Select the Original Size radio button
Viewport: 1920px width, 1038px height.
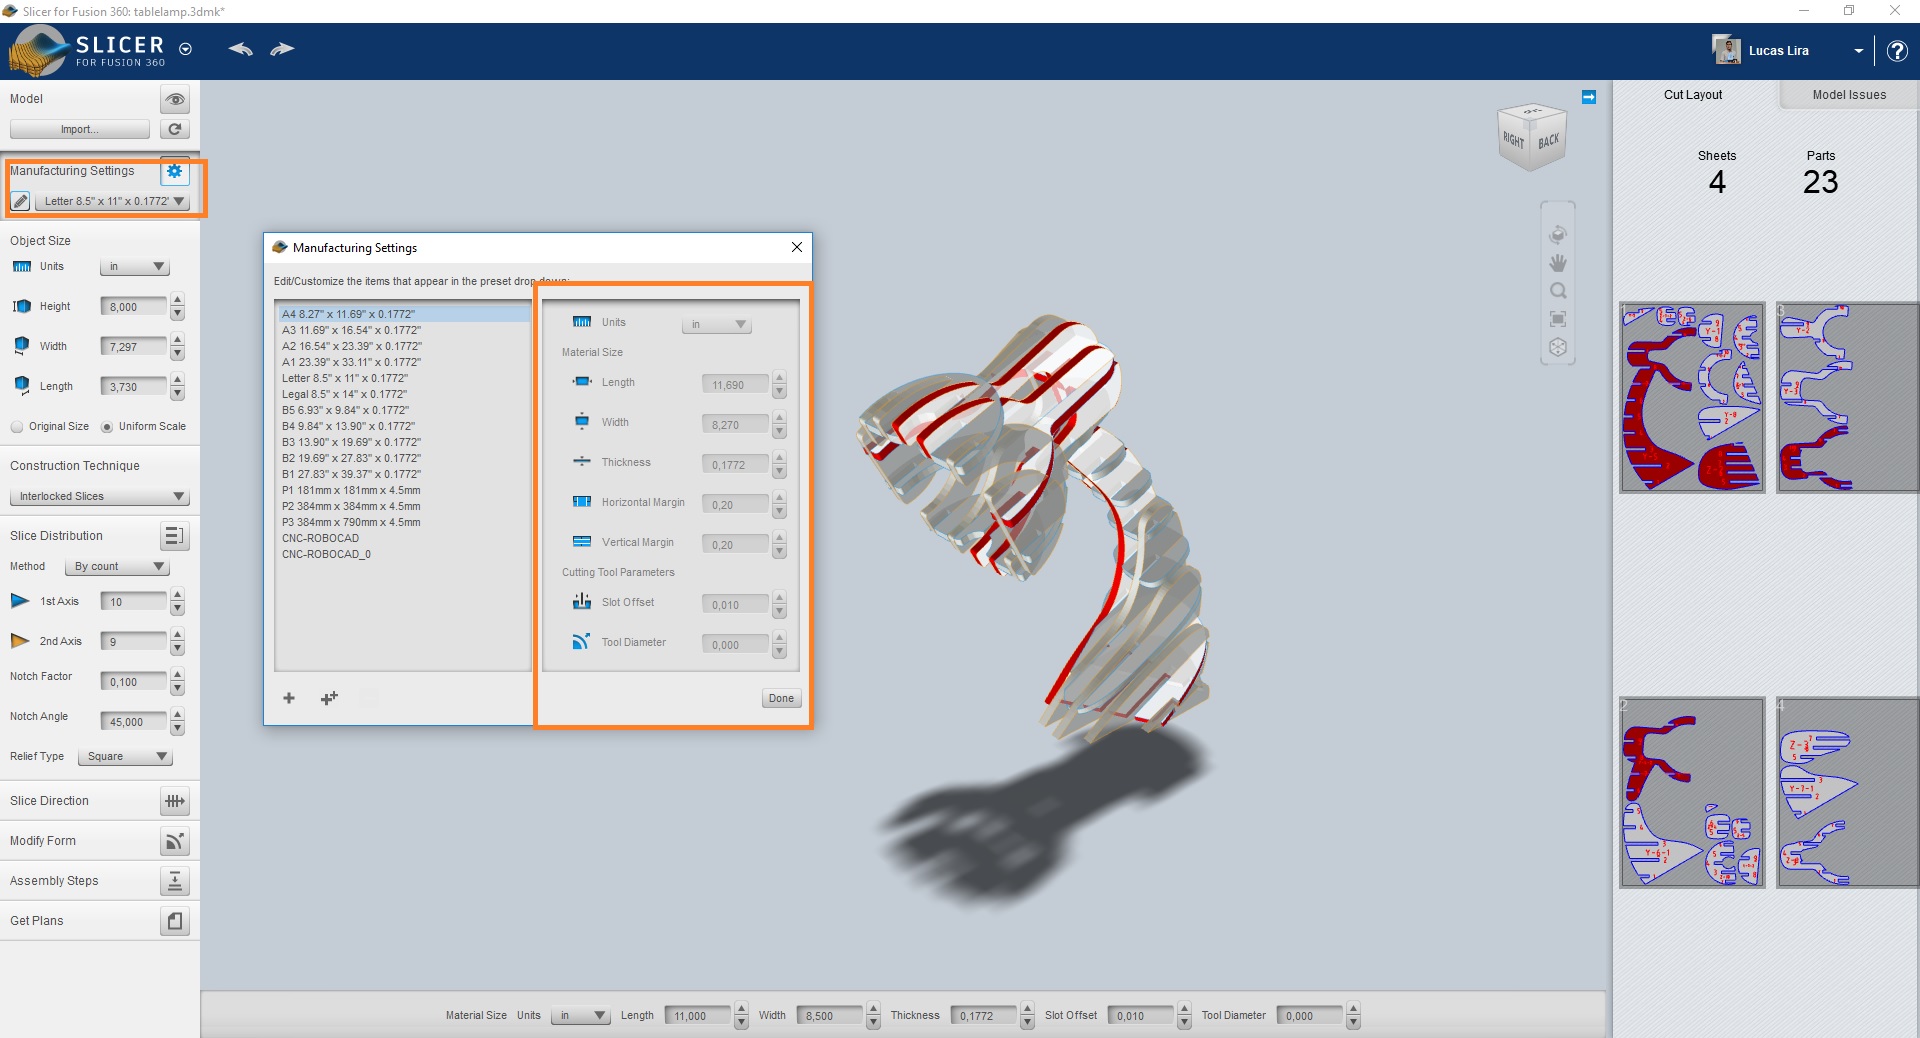(x=17, y=427)
